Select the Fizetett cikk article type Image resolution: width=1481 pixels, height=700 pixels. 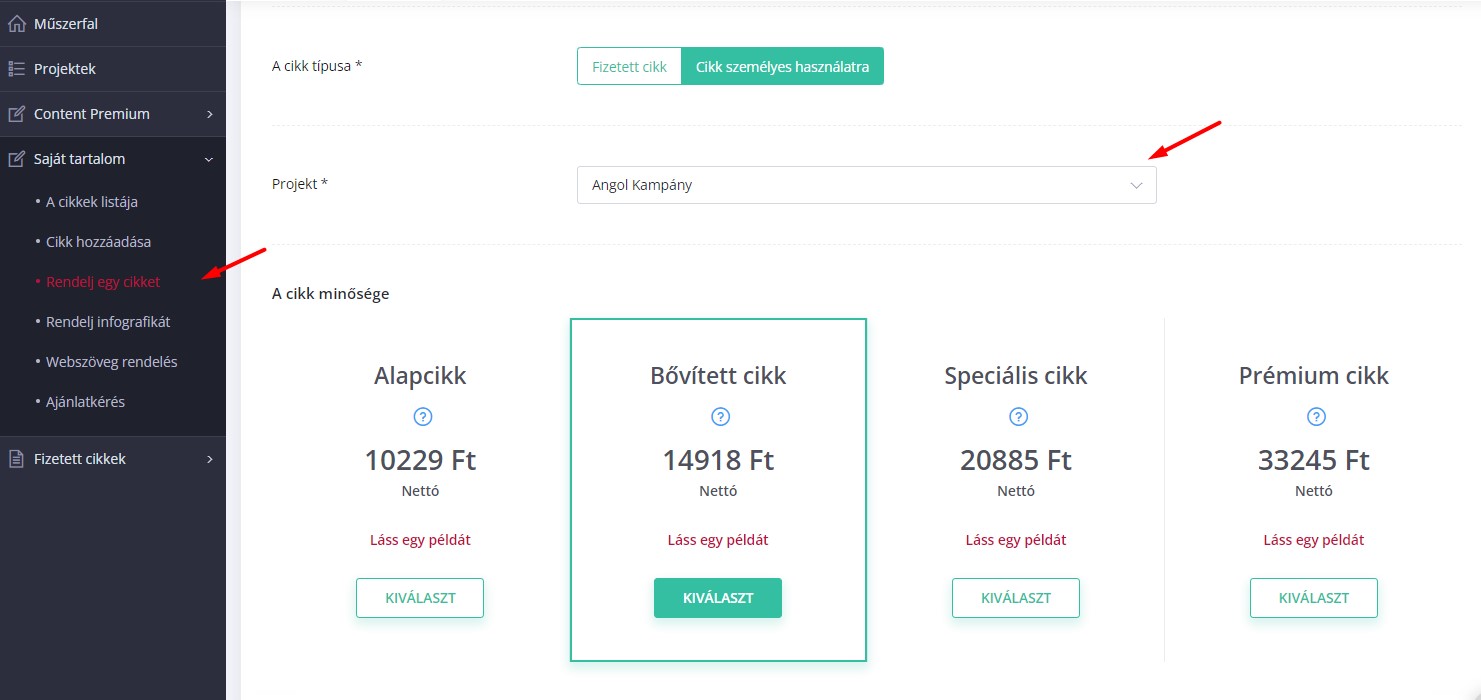tap(629, 67)
